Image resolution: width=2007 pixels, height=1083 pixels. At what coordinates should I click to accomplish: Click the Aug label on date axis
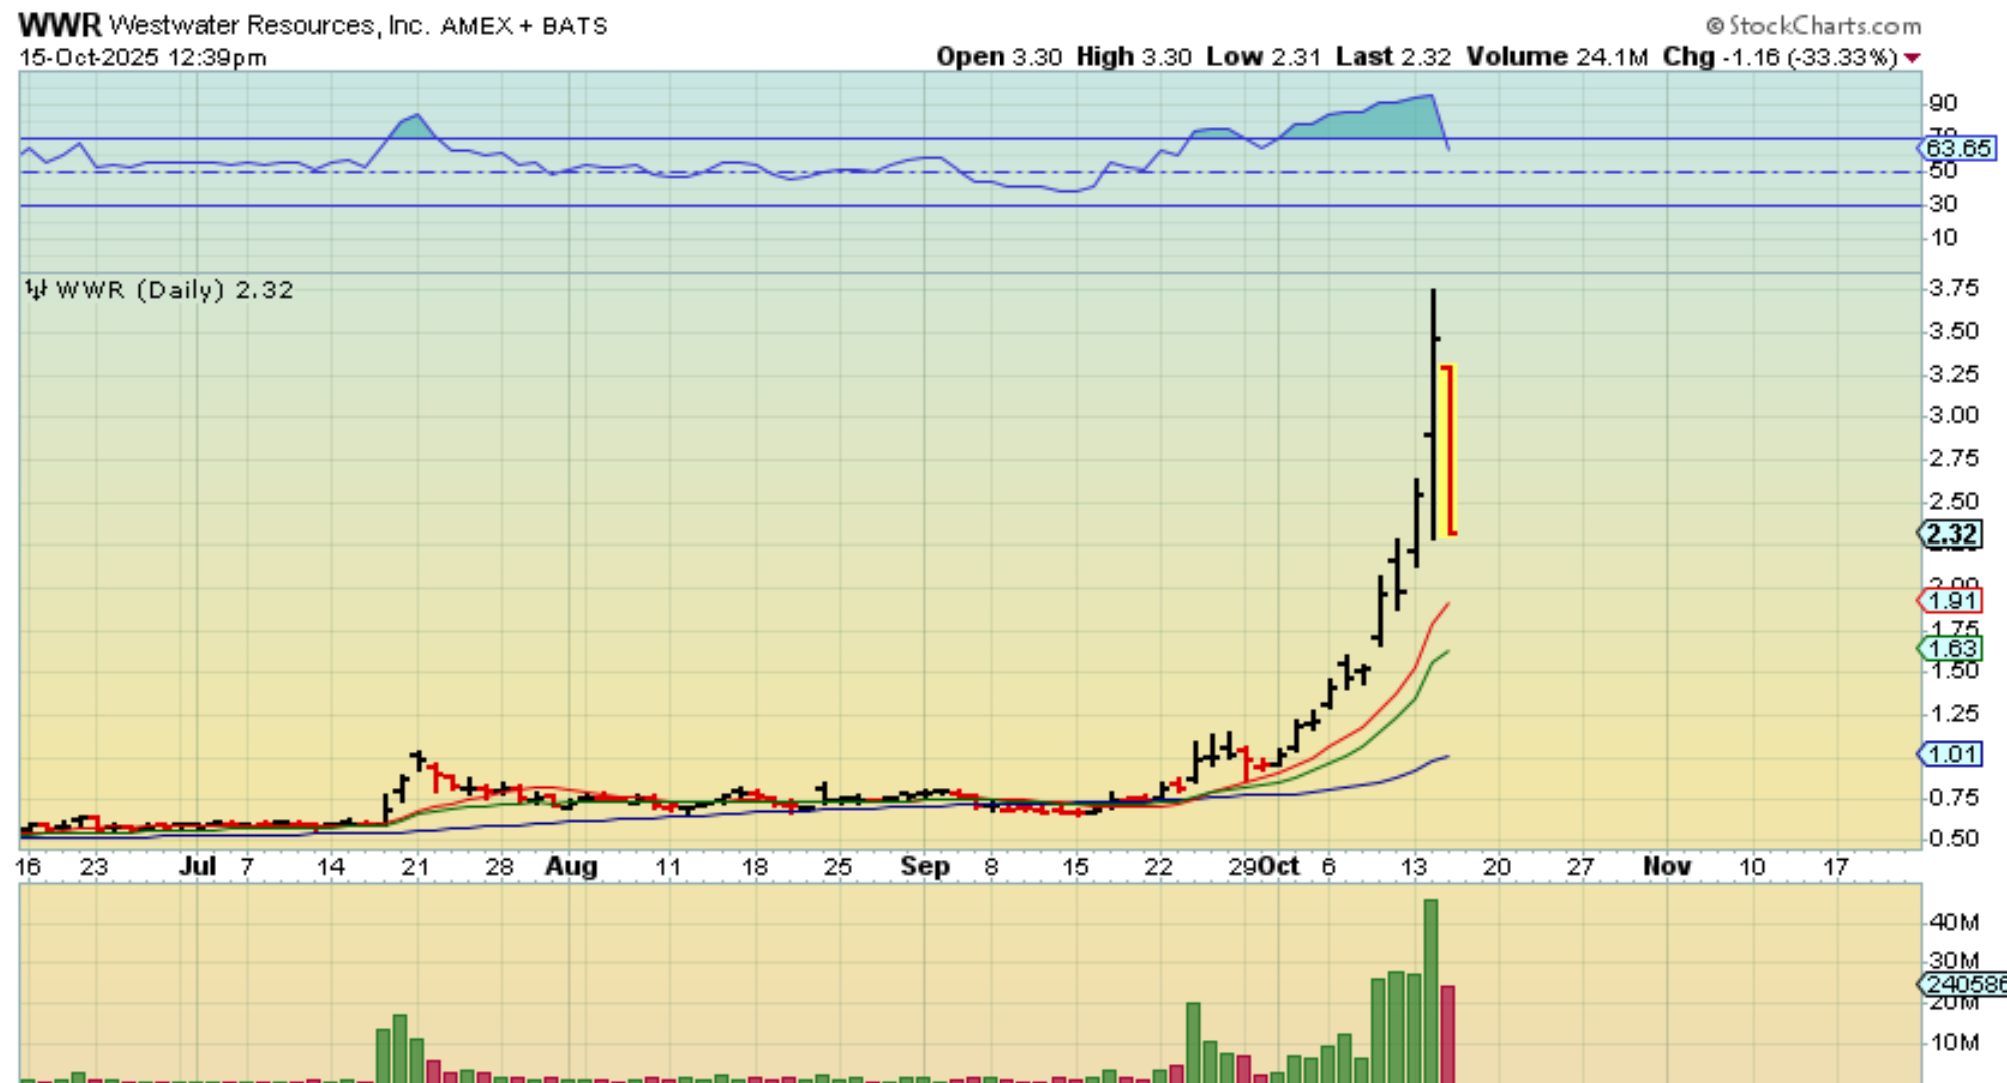pos(571,866)
